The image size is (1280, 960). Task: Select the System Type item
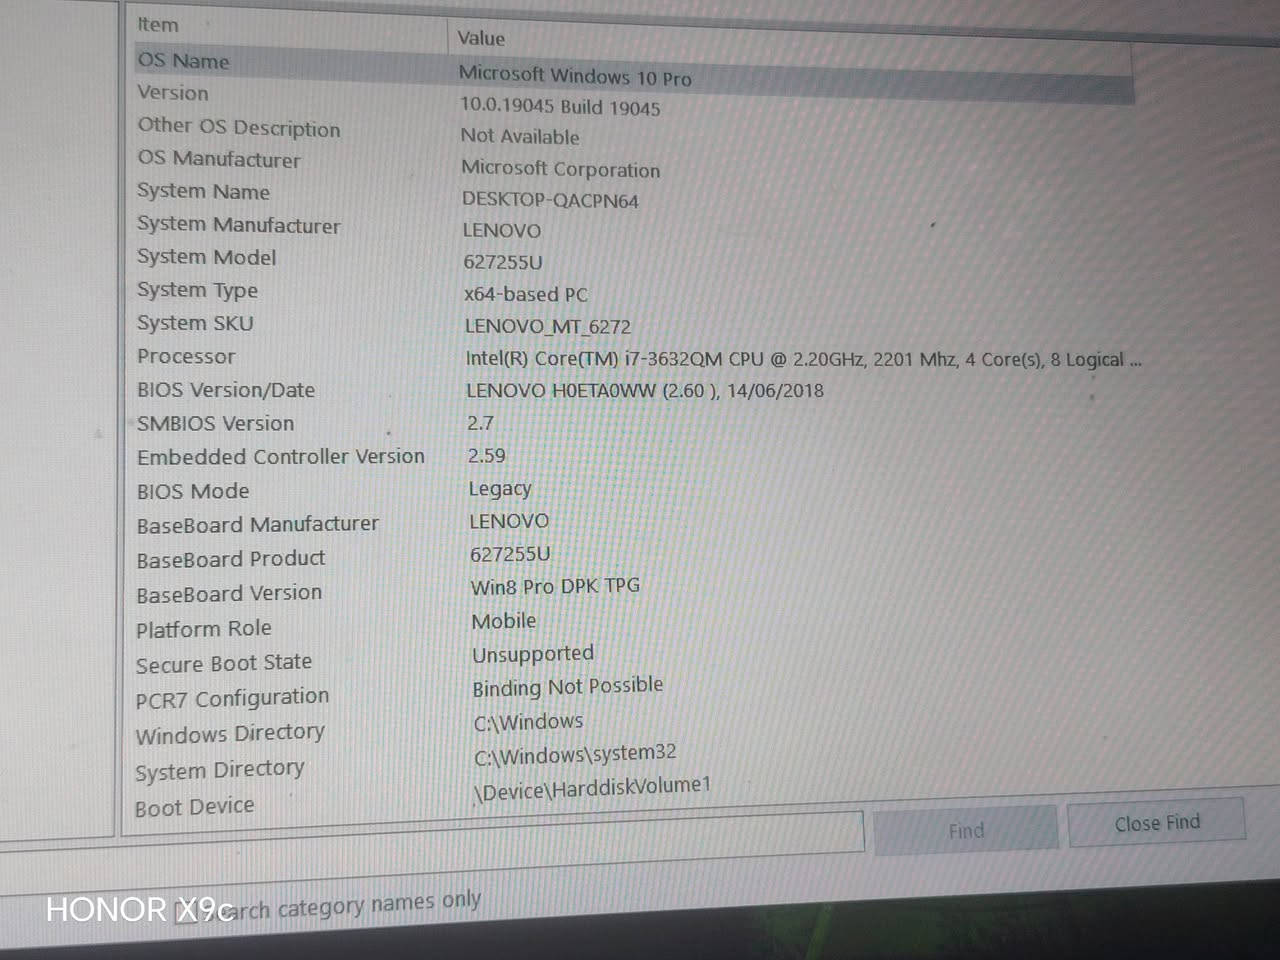coord(197,291)
